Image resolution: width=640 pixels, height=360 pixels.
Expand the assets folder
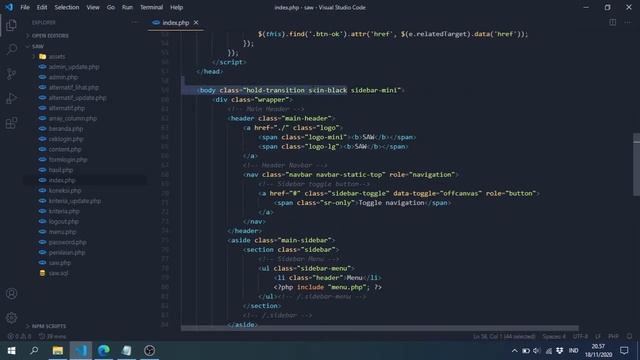(57, 56)
